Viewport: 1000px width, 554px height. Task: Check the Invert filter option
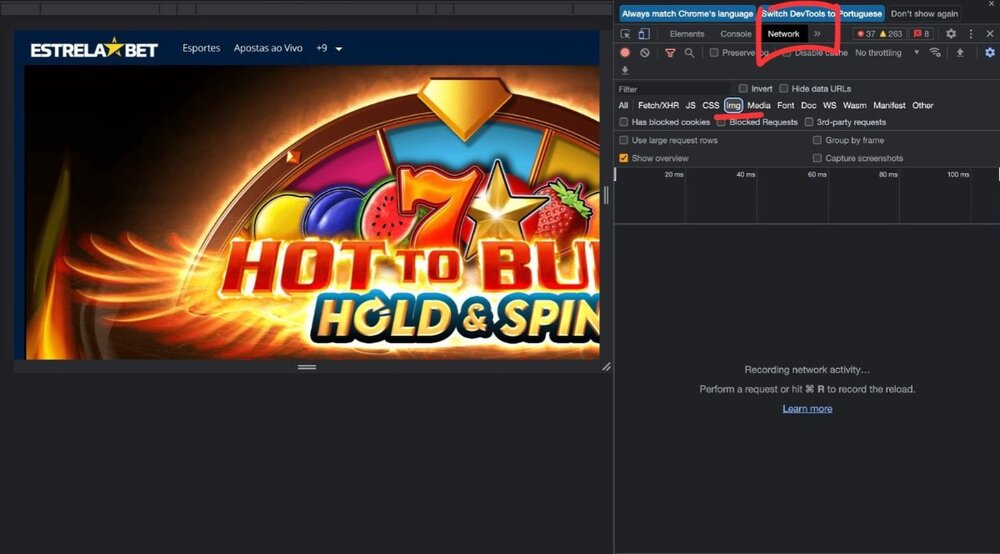point(743,89)
